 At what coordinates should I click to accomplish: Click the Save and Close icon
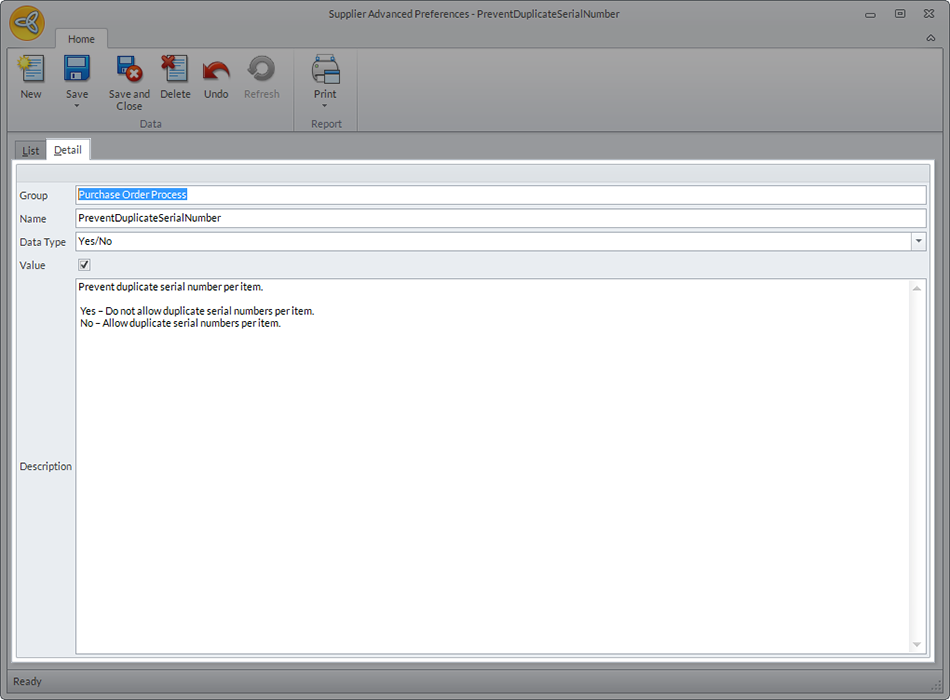pyautogui.click(x=129, y=69)
